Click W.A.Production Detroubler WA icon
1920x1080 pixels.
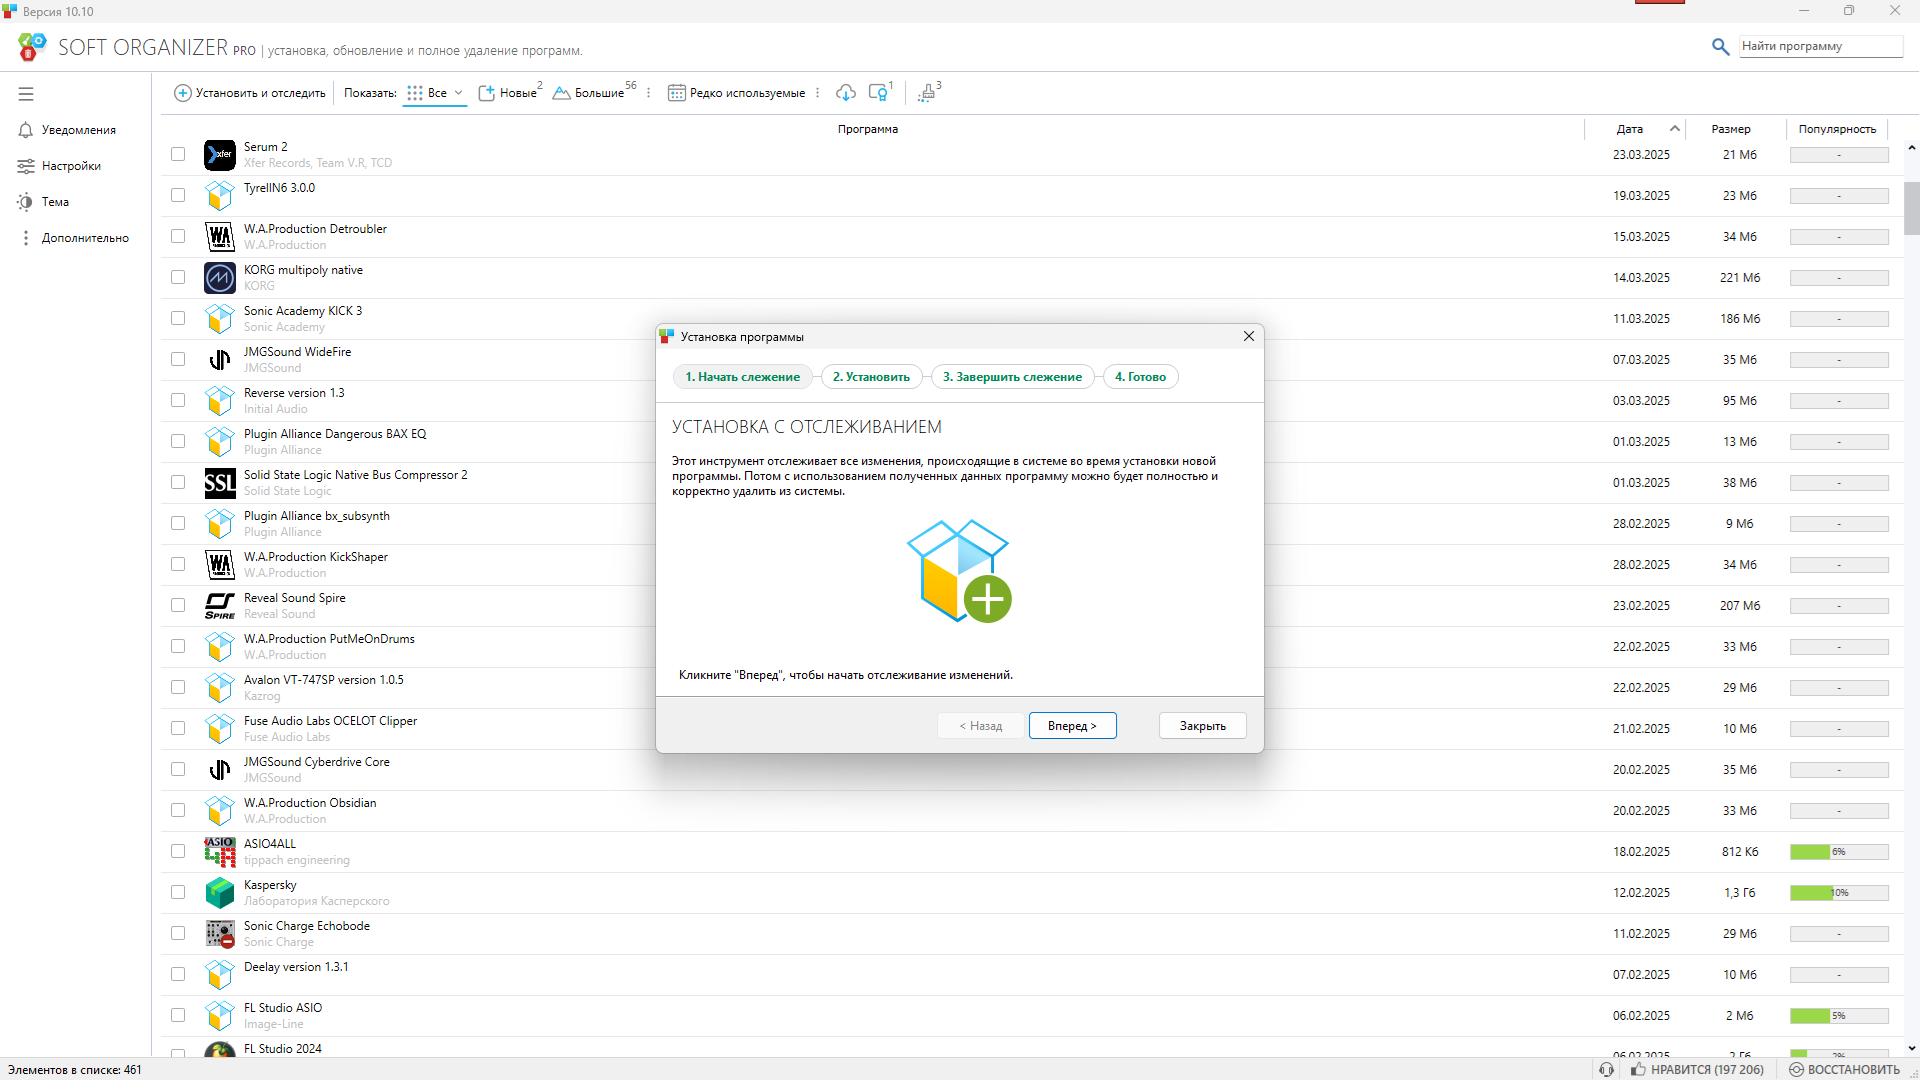tap(220, 237)
